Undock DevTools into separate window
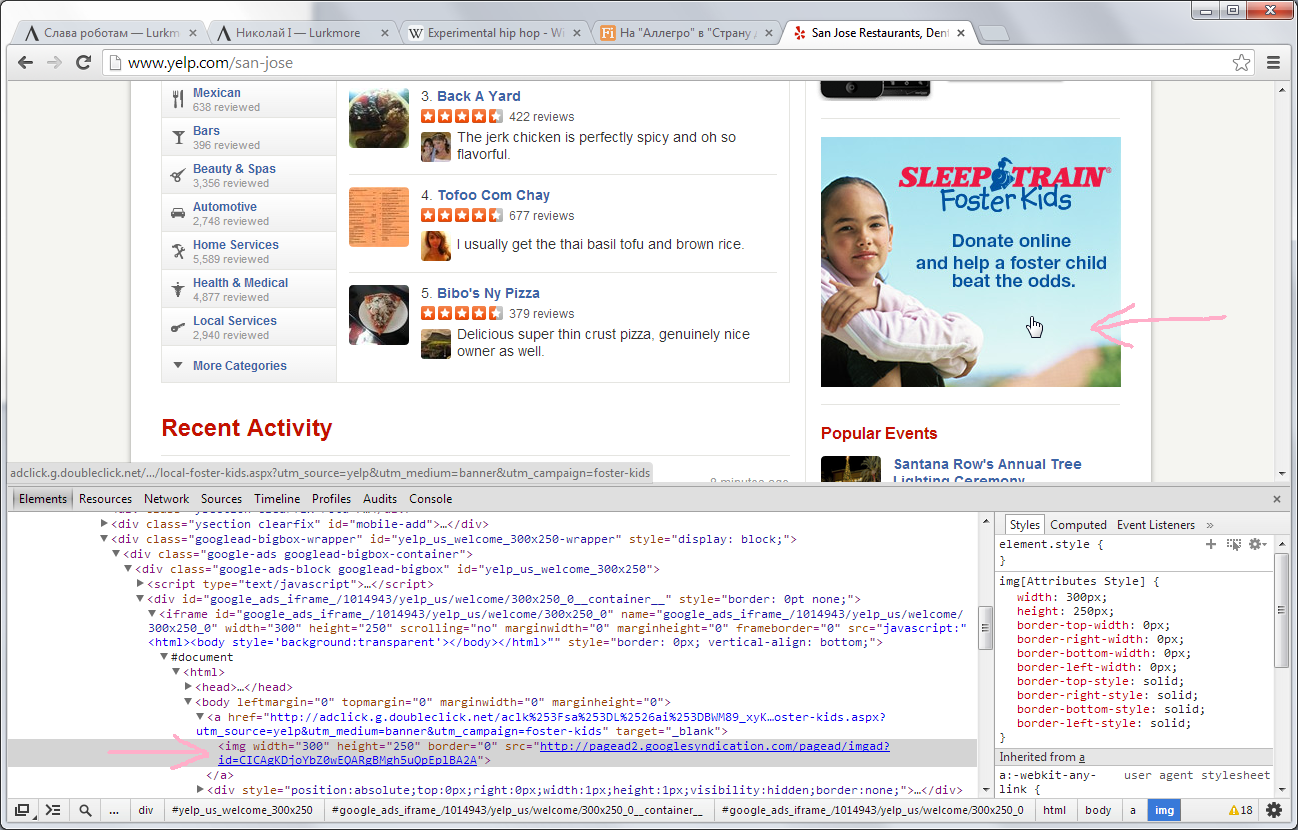 22,810
